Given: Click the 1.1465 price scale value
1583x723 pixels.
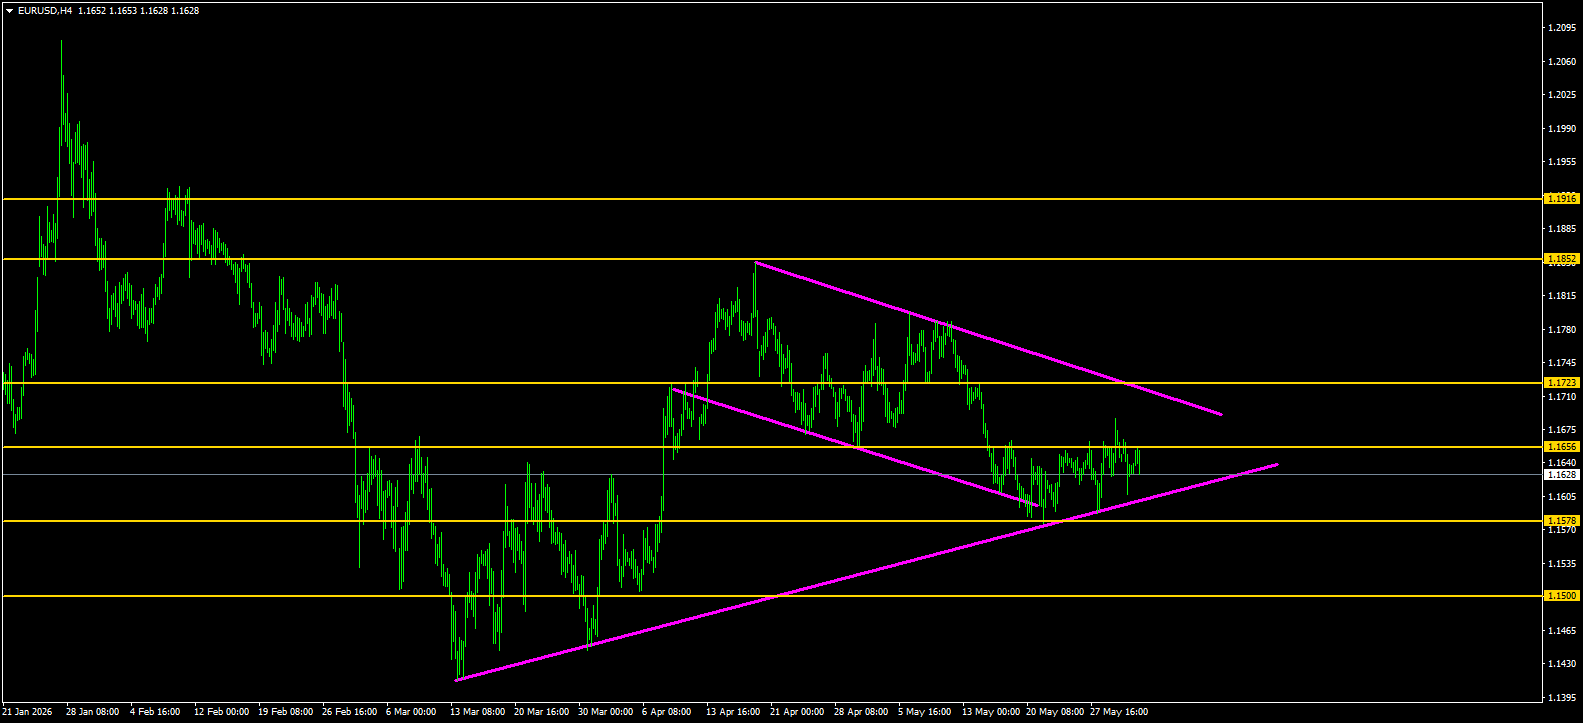Looking at the screenshot, I should 1562,631.
